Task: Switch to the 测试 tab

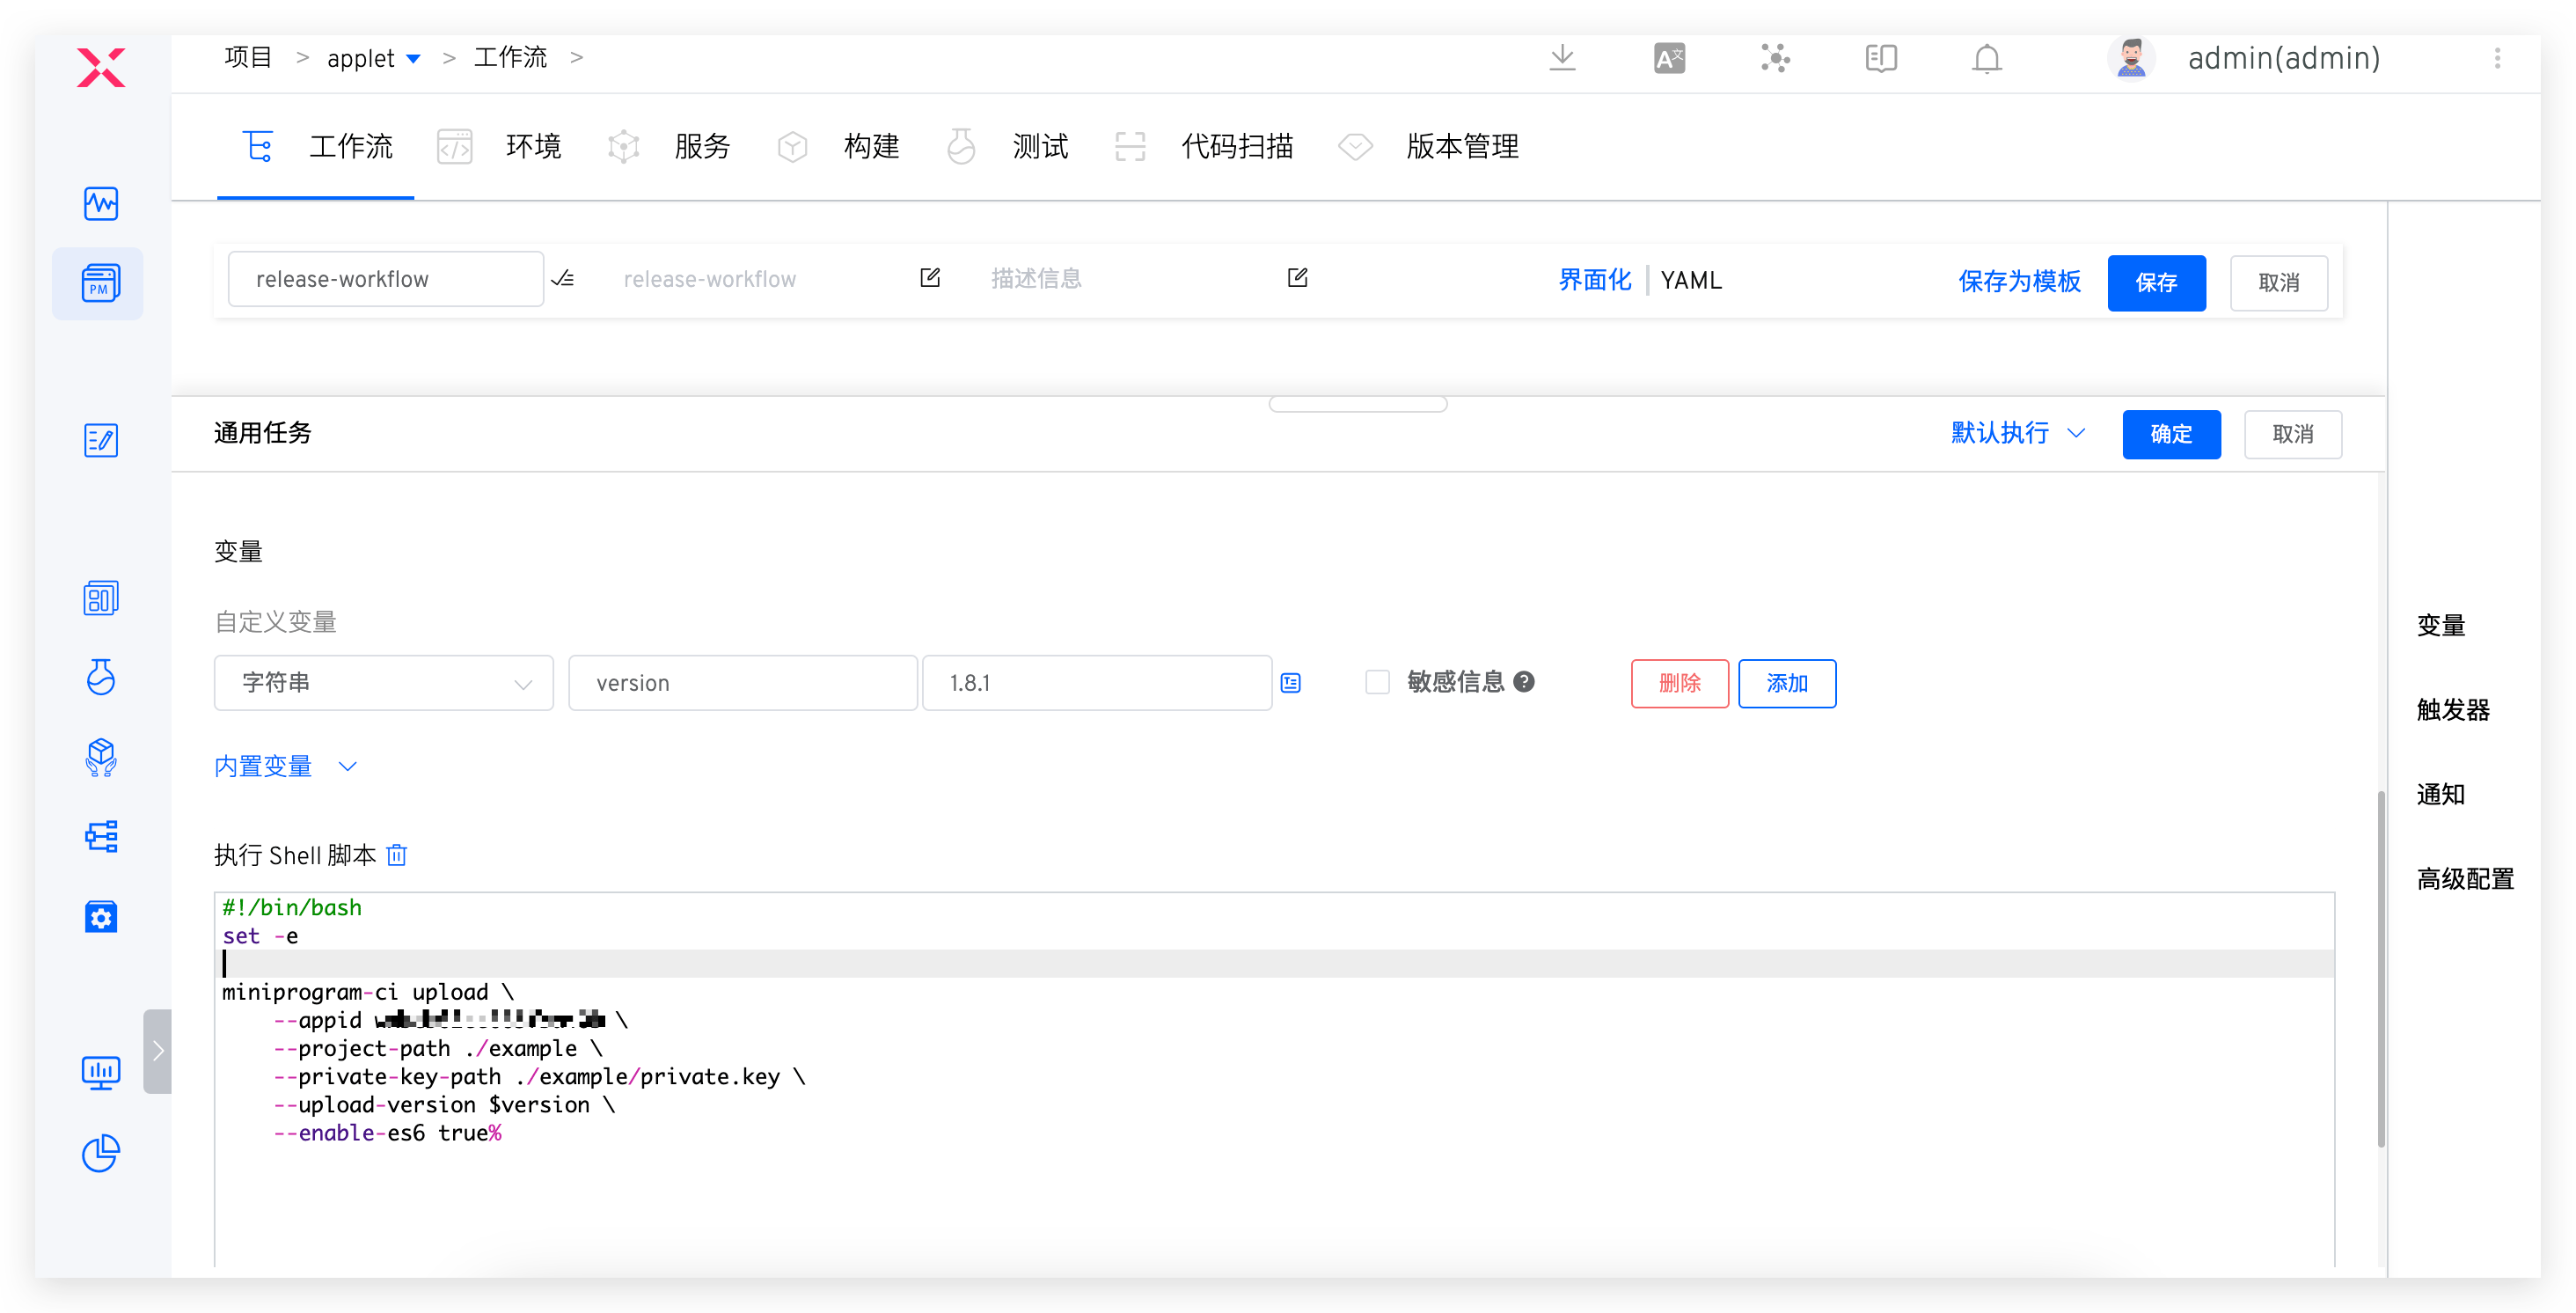Action: [1007, 147]
